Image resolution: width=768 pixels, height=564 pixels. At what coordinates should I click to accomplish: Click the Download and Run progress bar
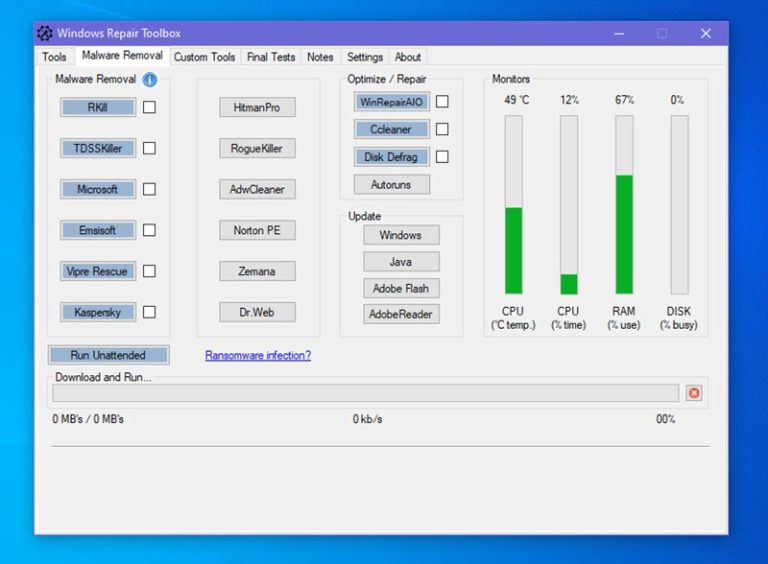coord(365,393)
